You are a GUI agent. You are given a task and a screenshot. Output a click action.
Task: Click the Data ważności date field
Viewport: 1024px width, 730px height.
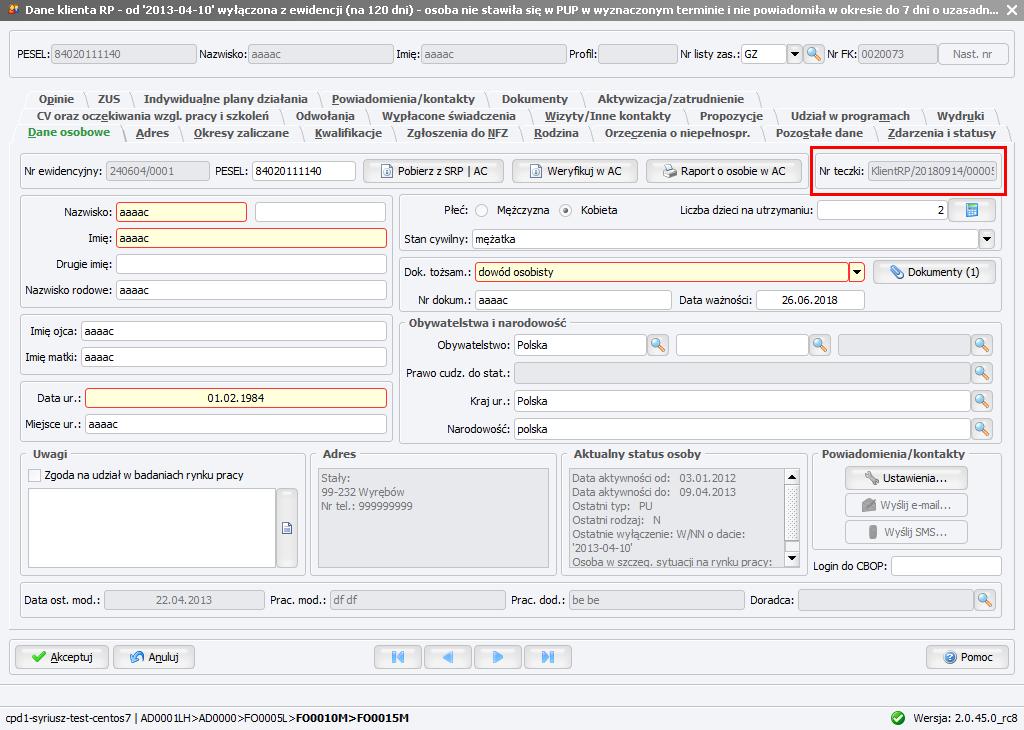(x=810, y=300)
